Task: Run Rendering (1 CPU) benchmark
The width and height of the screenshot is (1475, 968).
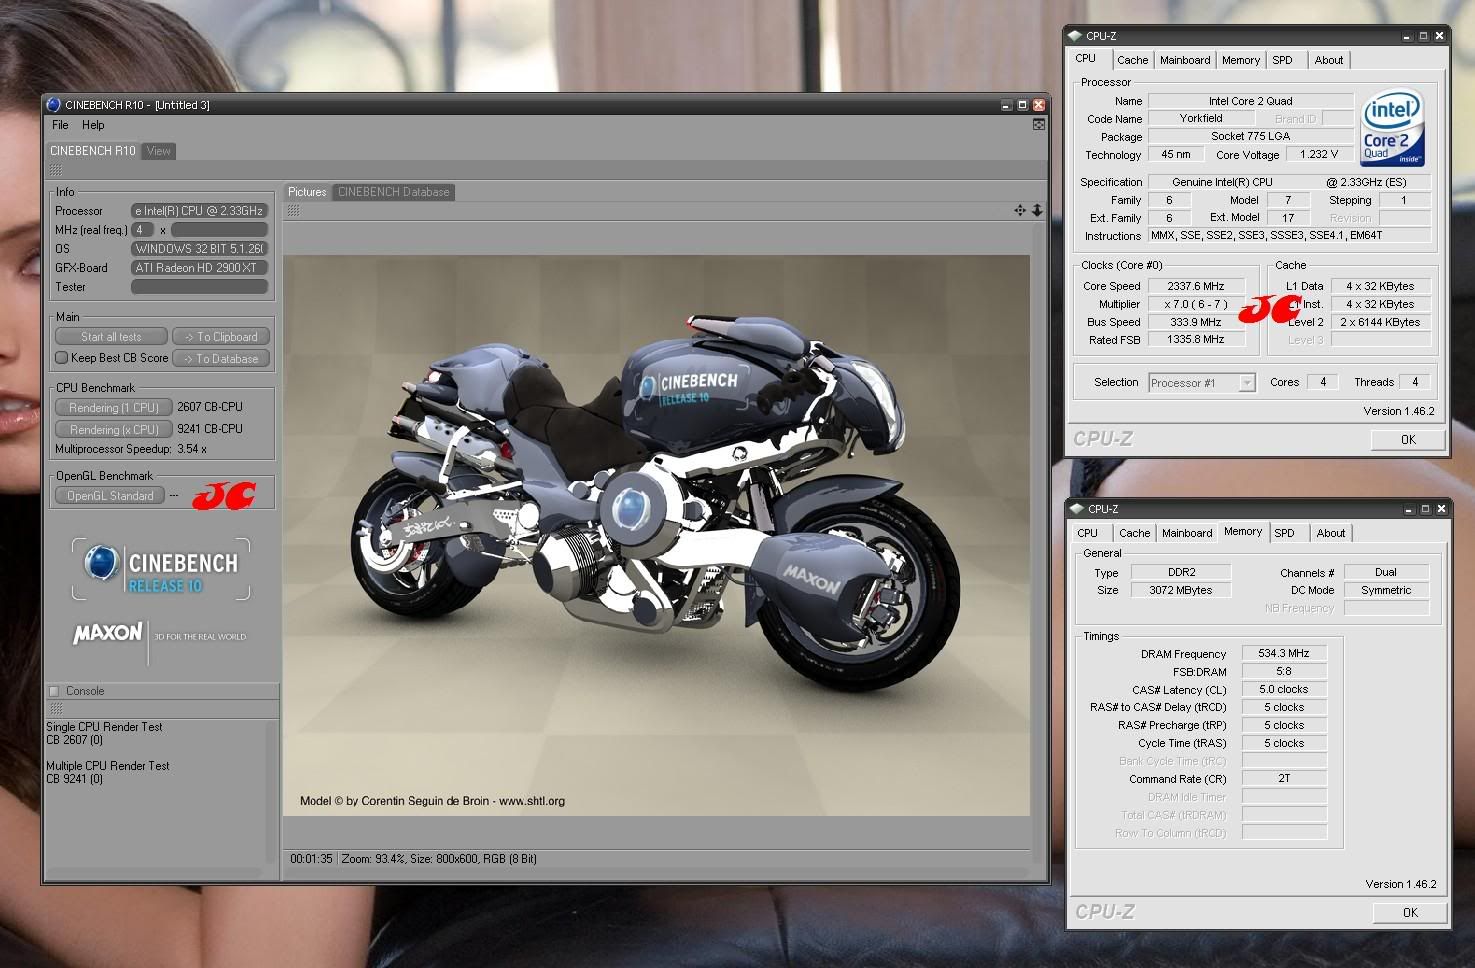Action: (114, 408)
